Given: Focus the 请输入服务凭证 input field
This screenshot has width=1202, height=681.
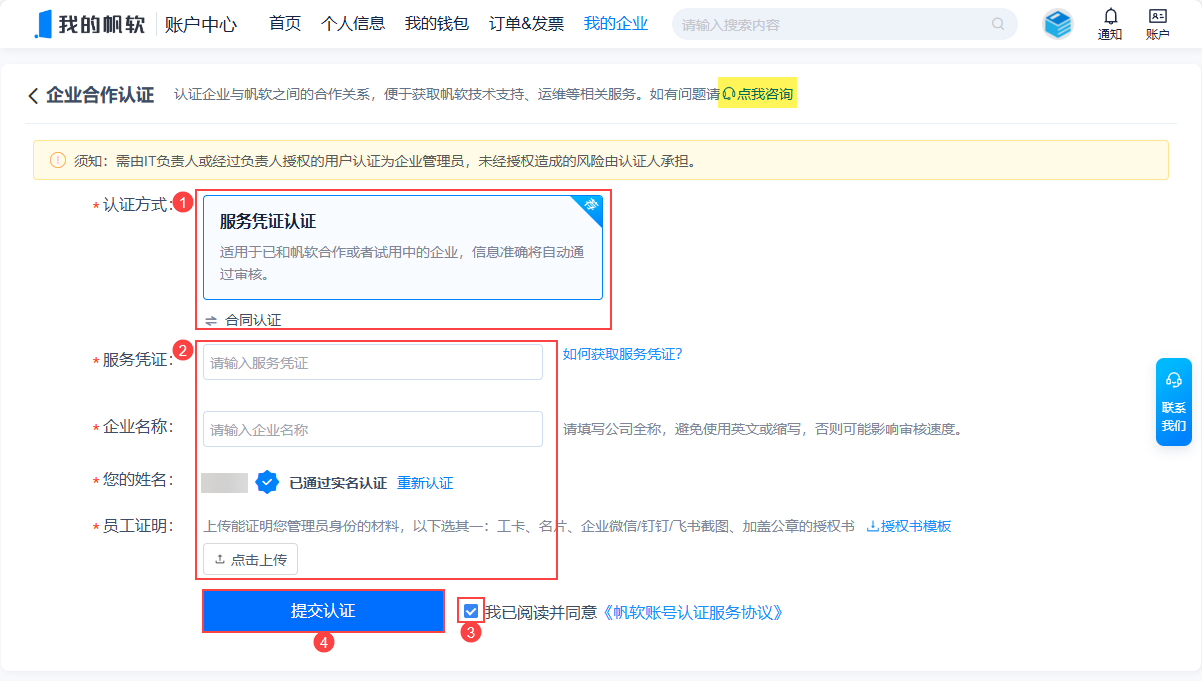Looking at the screenshot, I should 373,362.
